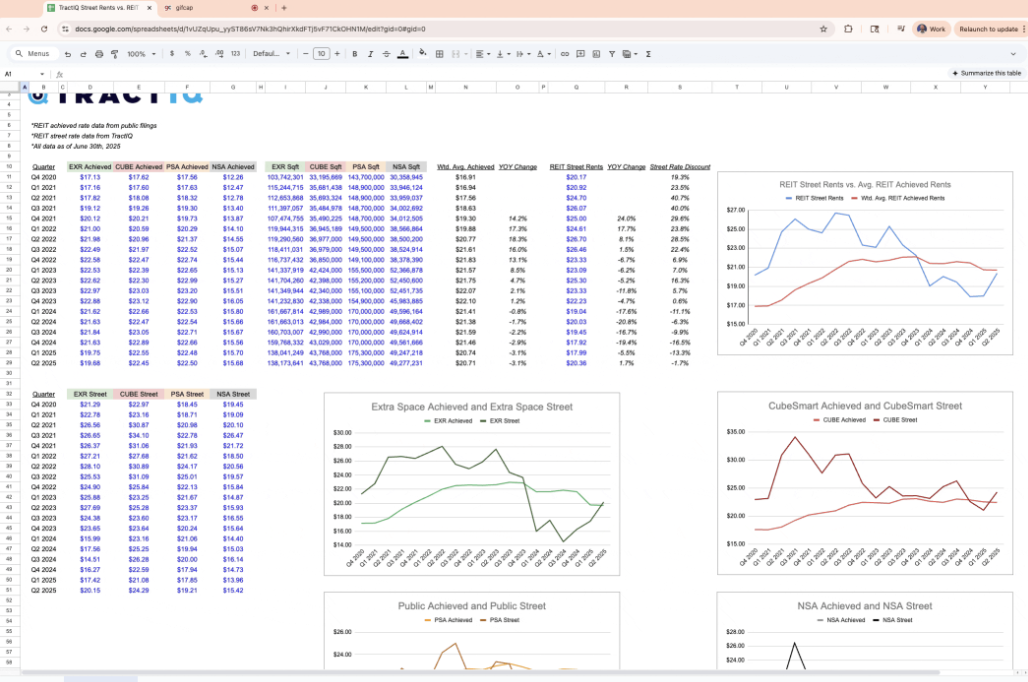Open the font family dropdown
Image resolution: width=1028 pixels, height=682 pixels.
click(270, 54)
